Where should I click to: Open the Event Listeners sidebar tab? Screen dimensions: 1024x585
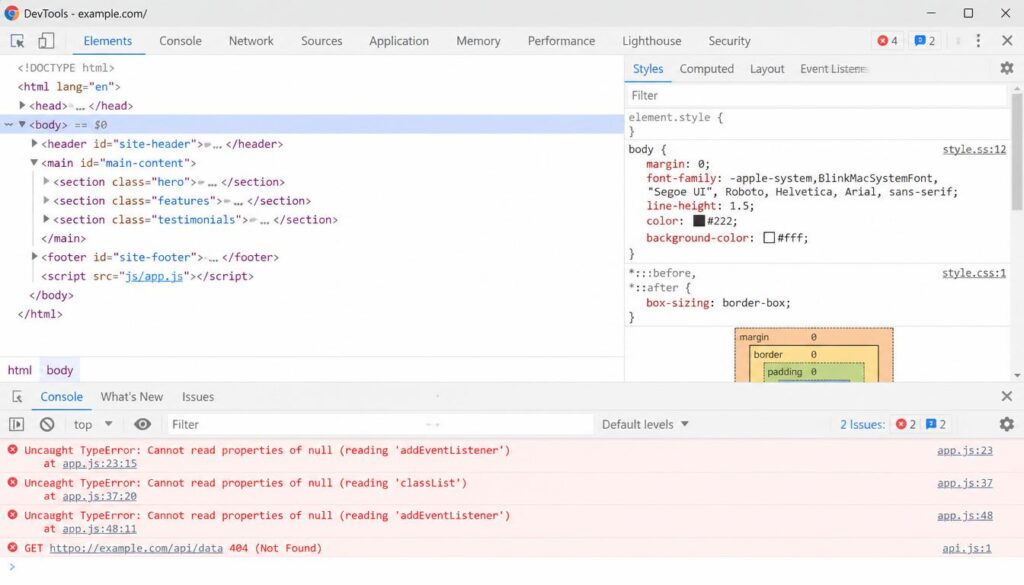833,69
